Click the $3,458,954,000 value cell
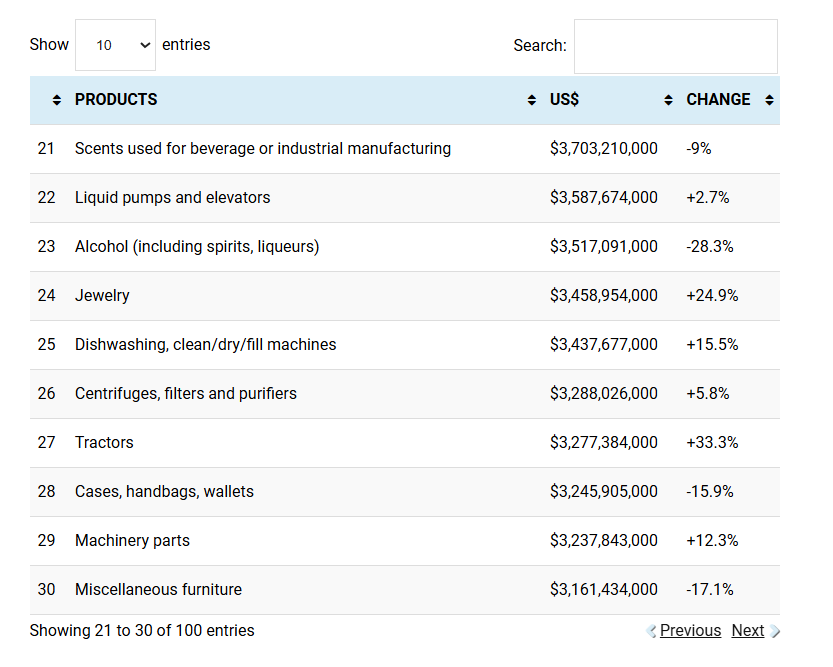 [x=604, y=295]
